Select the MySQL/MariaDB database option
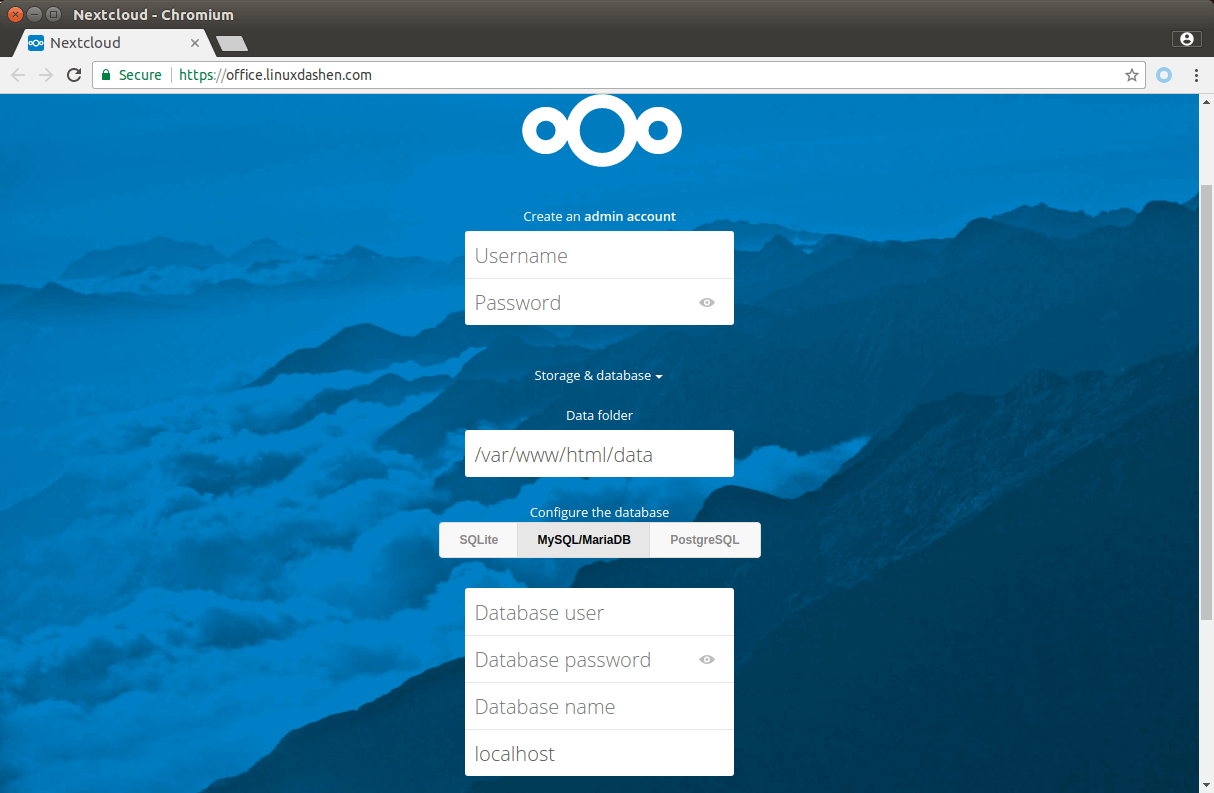Image resolution: width=1214 pixels, height=793 pixels. pos(583,540)
